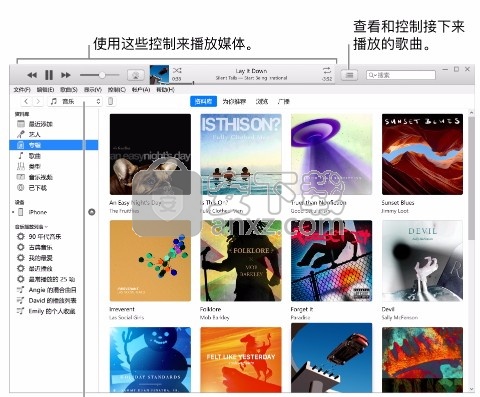Collapse the 音乐播放列表 section header
This screenshot has width=480, height=397.
pyautogui.click(x=31, y=227)
